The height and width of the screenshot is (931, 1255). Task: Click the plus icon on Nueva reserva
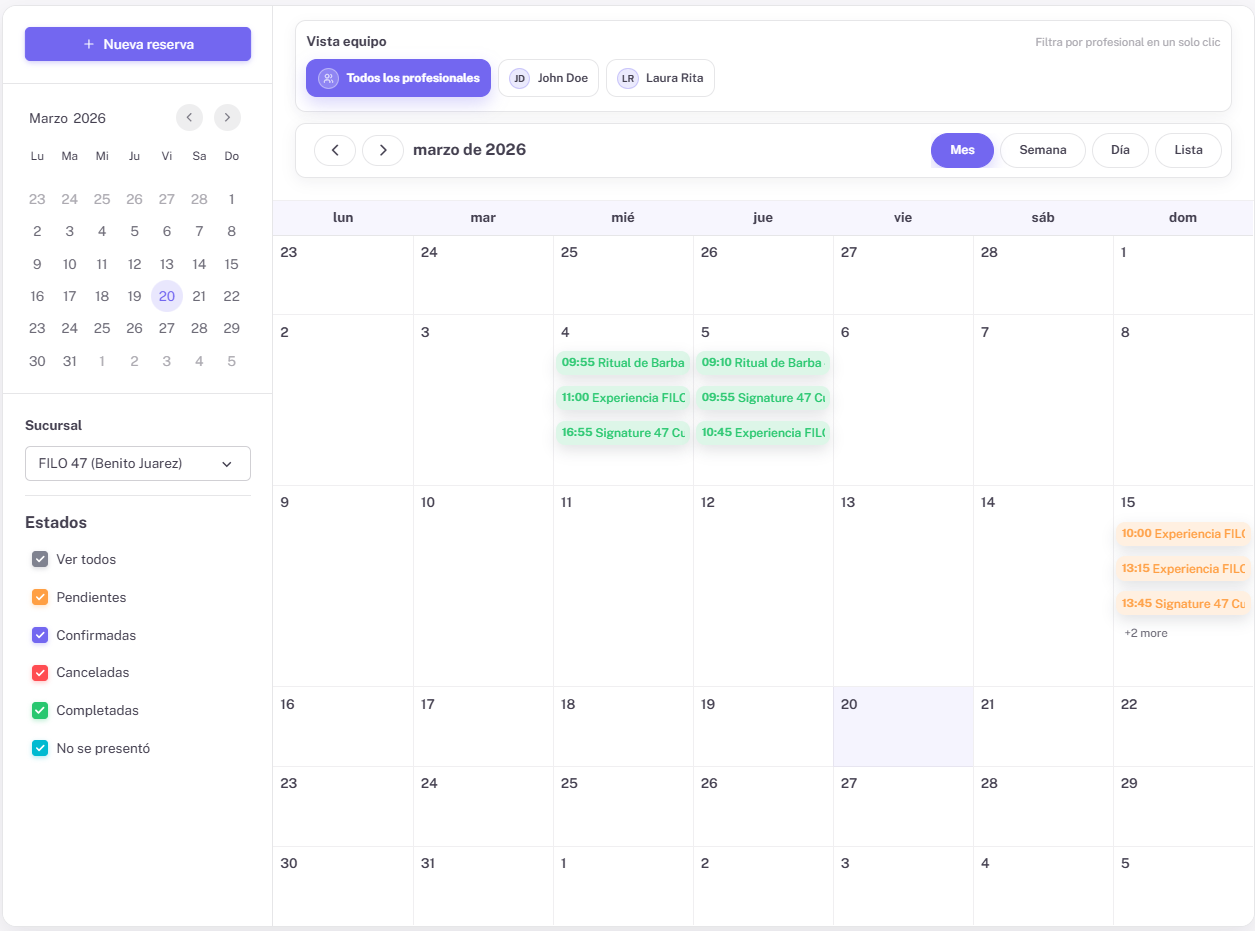click(89, 44)
